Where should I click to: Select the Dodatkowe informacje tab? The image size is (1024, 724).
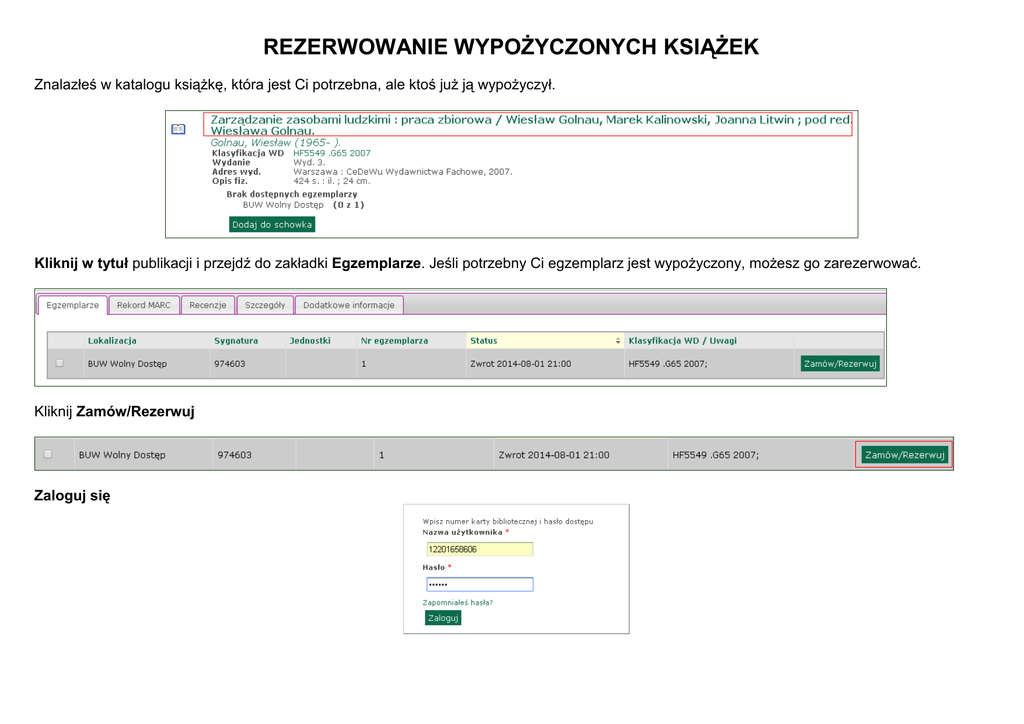point(349,305)
